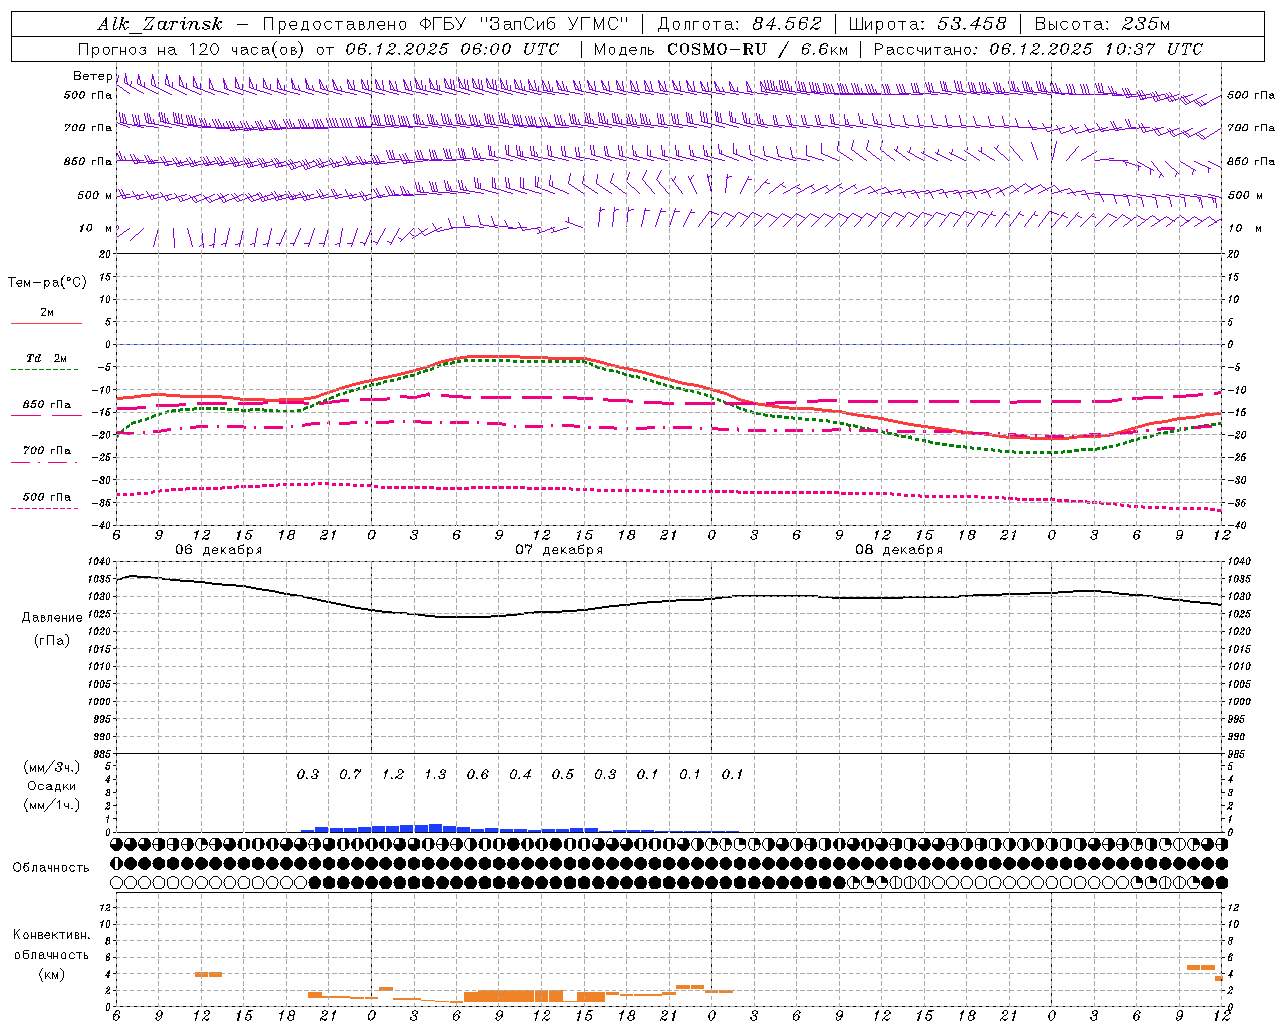Click the forecast start 06.12.2025 06:00 UTC
Image resolution: width=1280 pixels, height=1024 pixels.
point(452,49)
